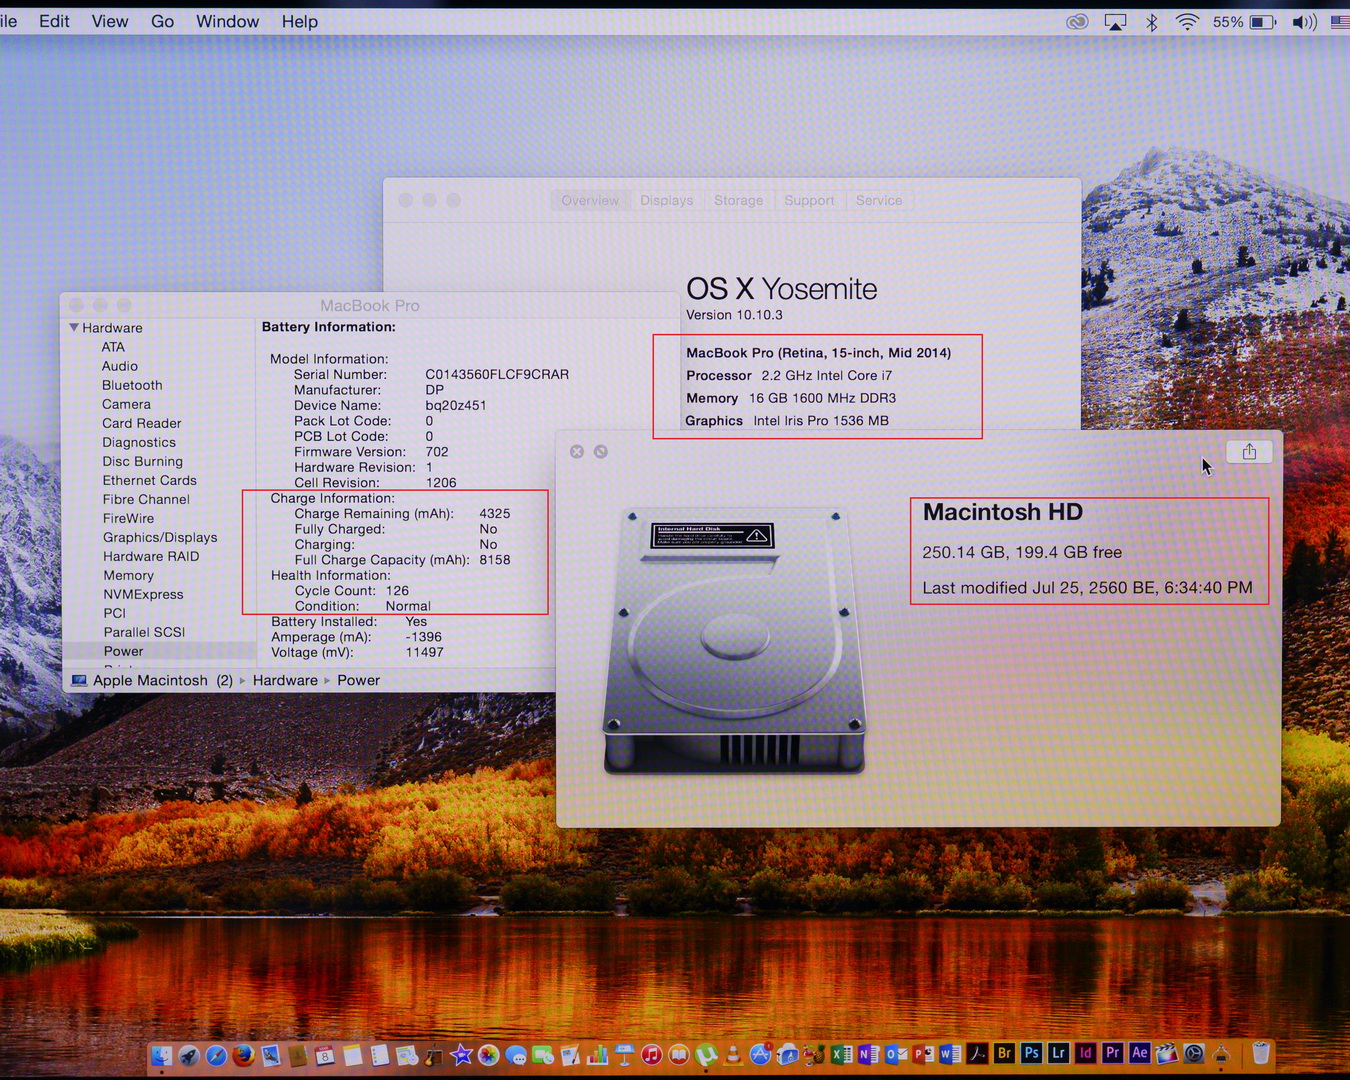Open Microsoft OneNote from the Dock

(869, 1054)
